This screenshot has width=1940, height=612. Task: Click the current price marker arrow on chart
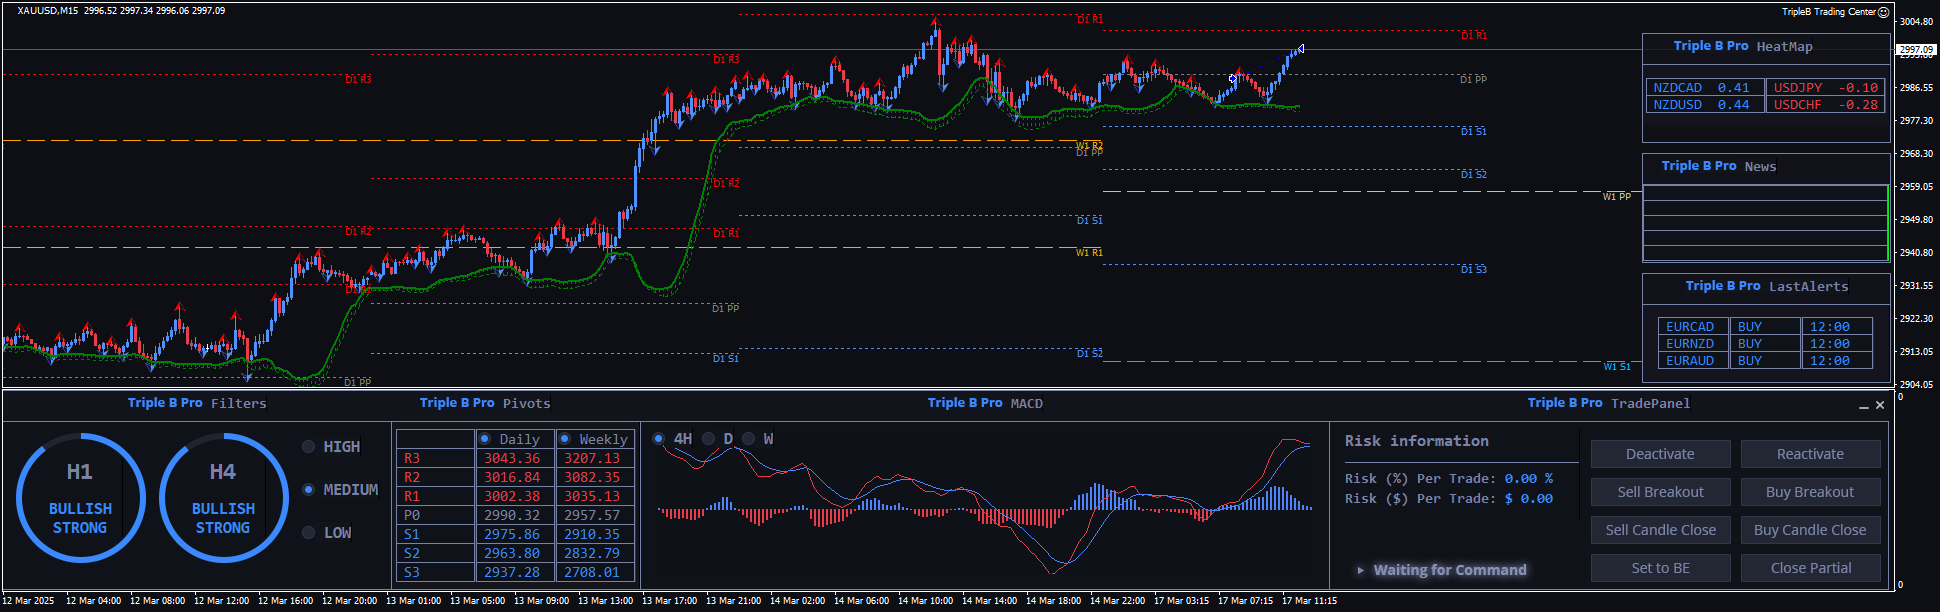[1300, 48]
